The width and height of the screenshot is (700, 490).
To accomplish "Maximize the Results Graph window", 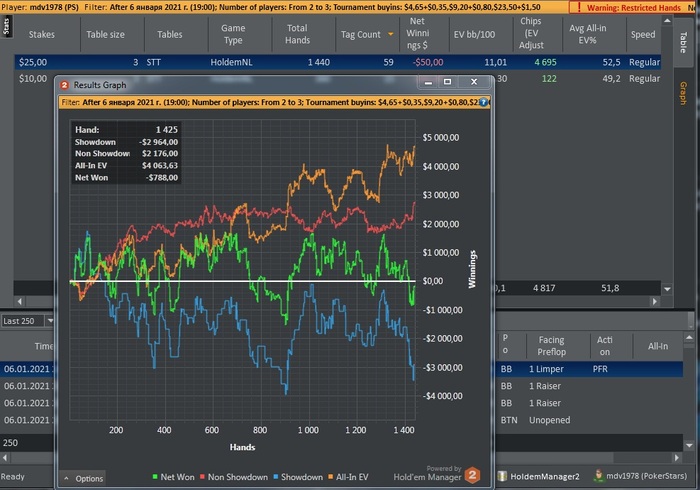I will [x=447, y=82].
